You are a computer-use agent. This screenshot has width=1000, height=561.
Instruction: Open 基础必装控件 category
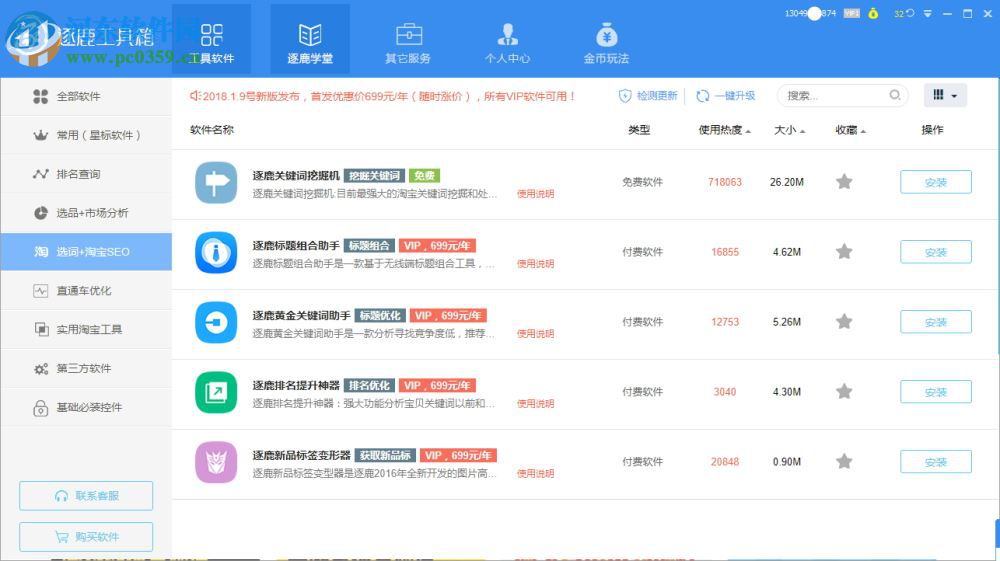86,407
